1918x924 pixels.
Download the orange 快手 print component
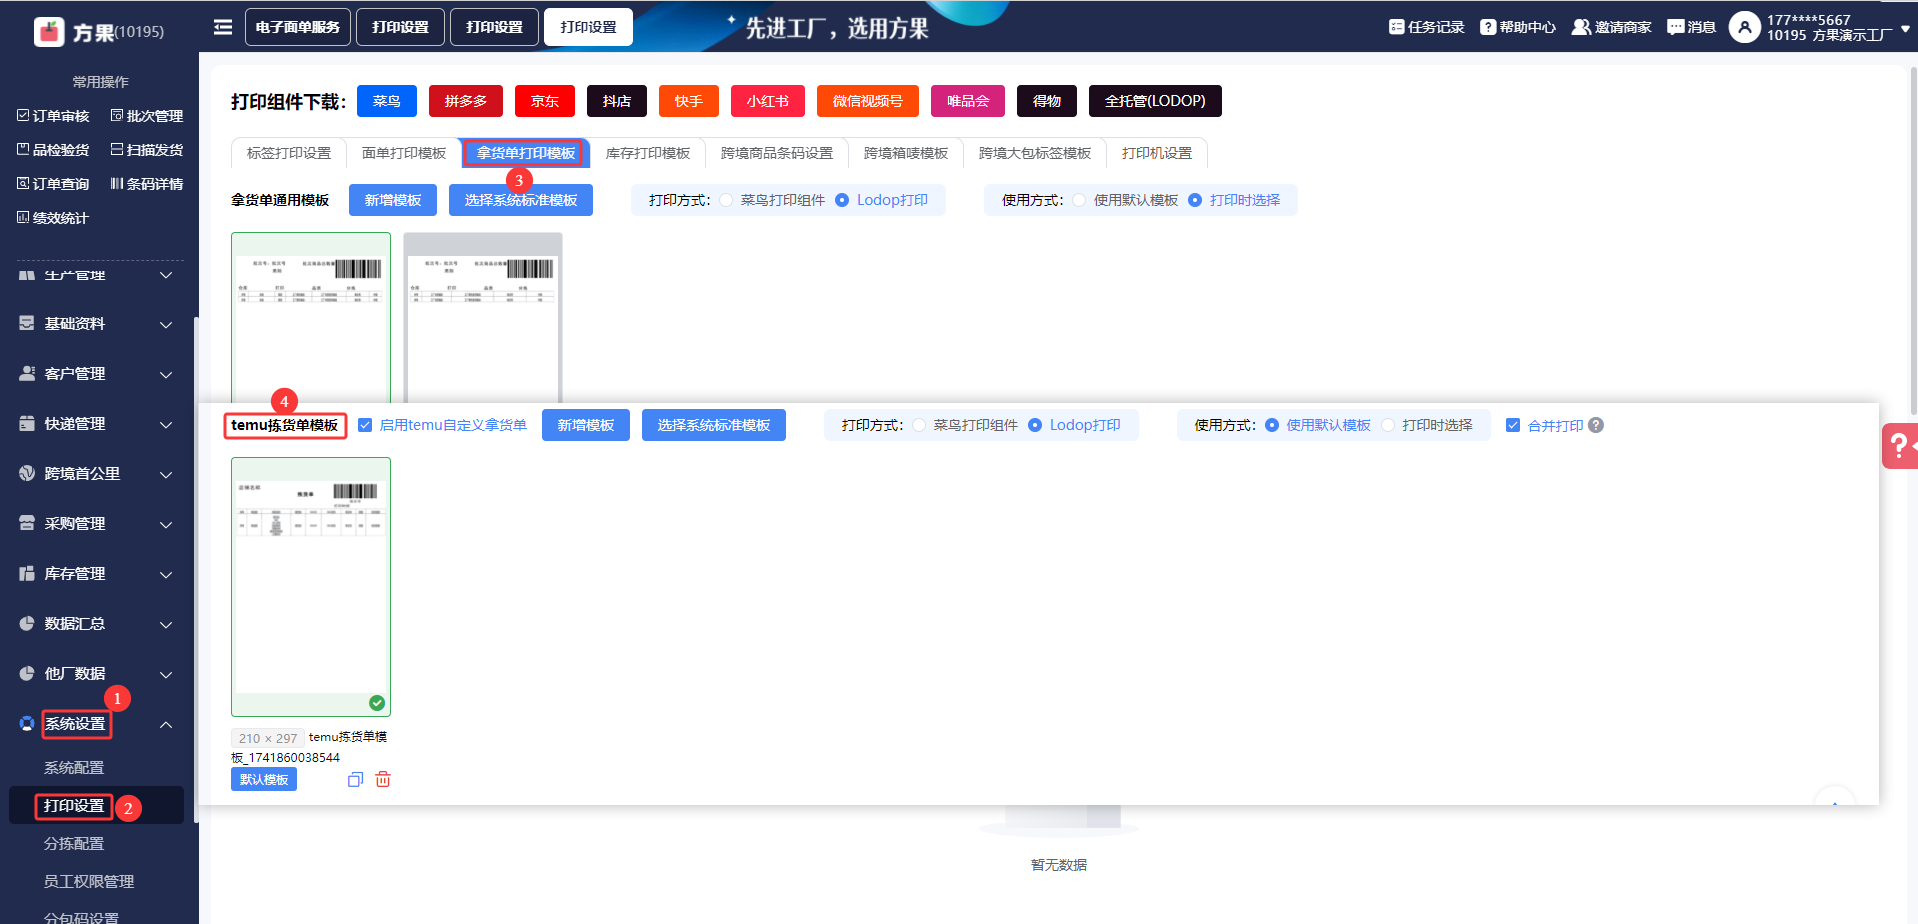688,101
